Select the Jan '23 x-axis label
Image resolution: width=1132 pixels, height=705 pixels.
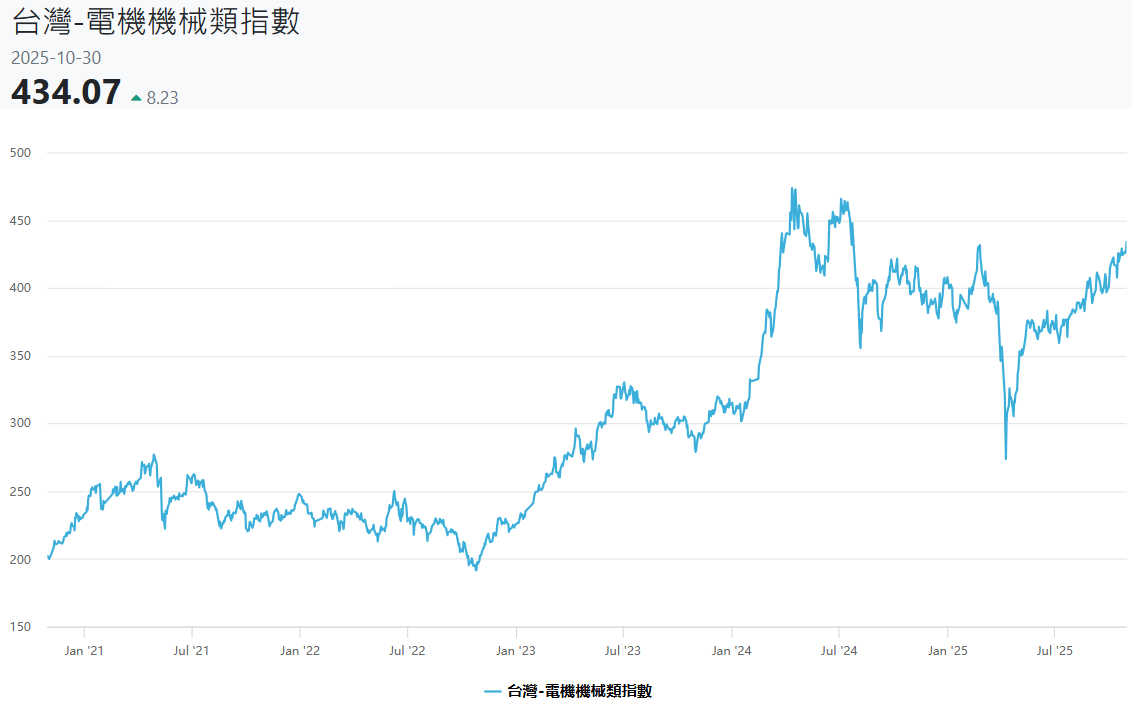[x=516, y=651]
